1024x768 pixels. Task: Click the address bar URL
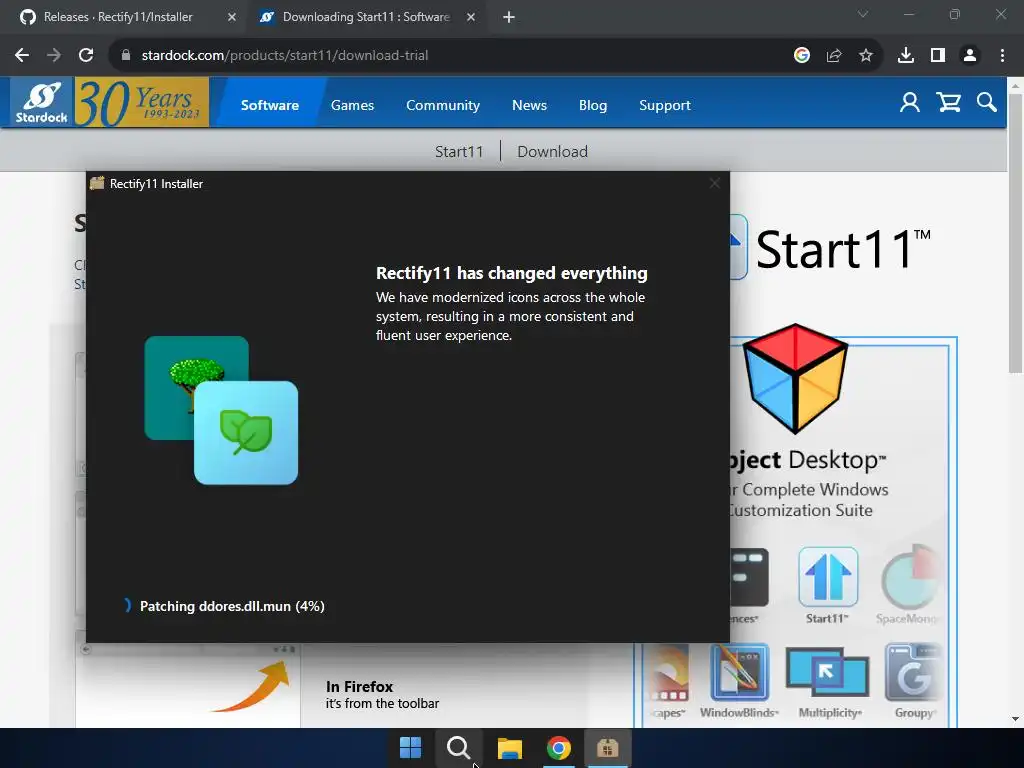pos(285,56)
